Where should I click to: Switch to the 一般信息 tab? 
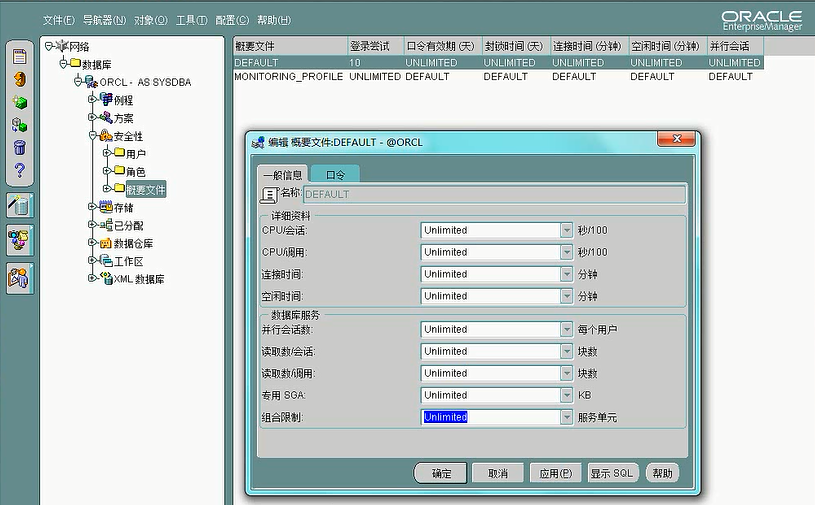coord(283,175)
